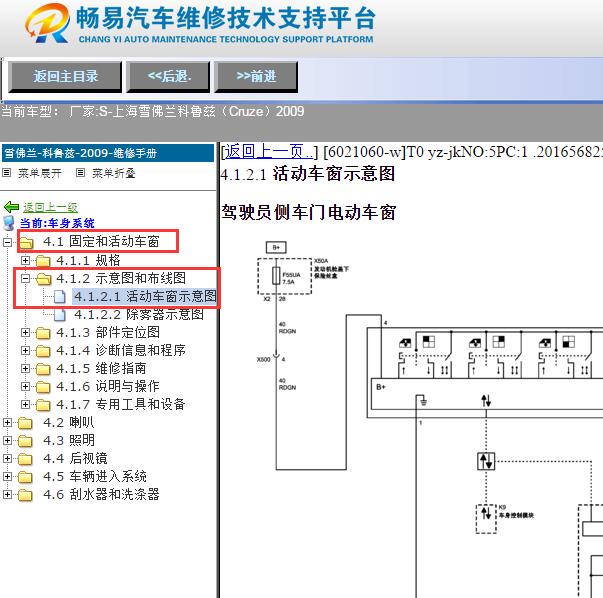Image resolution: width=603 pixels, height=598 pixels.
Task: Collapse all via 菜单折叠
Action: 113,173
